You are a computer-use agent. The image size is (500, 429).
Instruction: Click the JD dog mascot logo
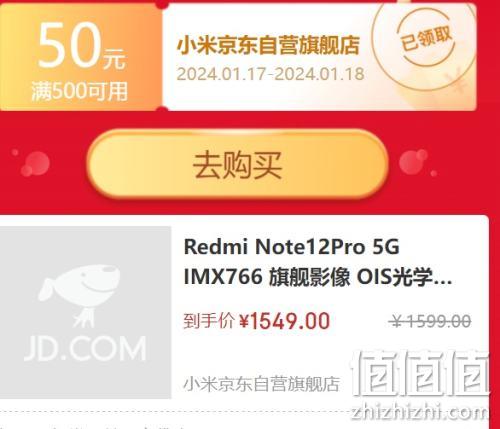click(x=81, y=295)
